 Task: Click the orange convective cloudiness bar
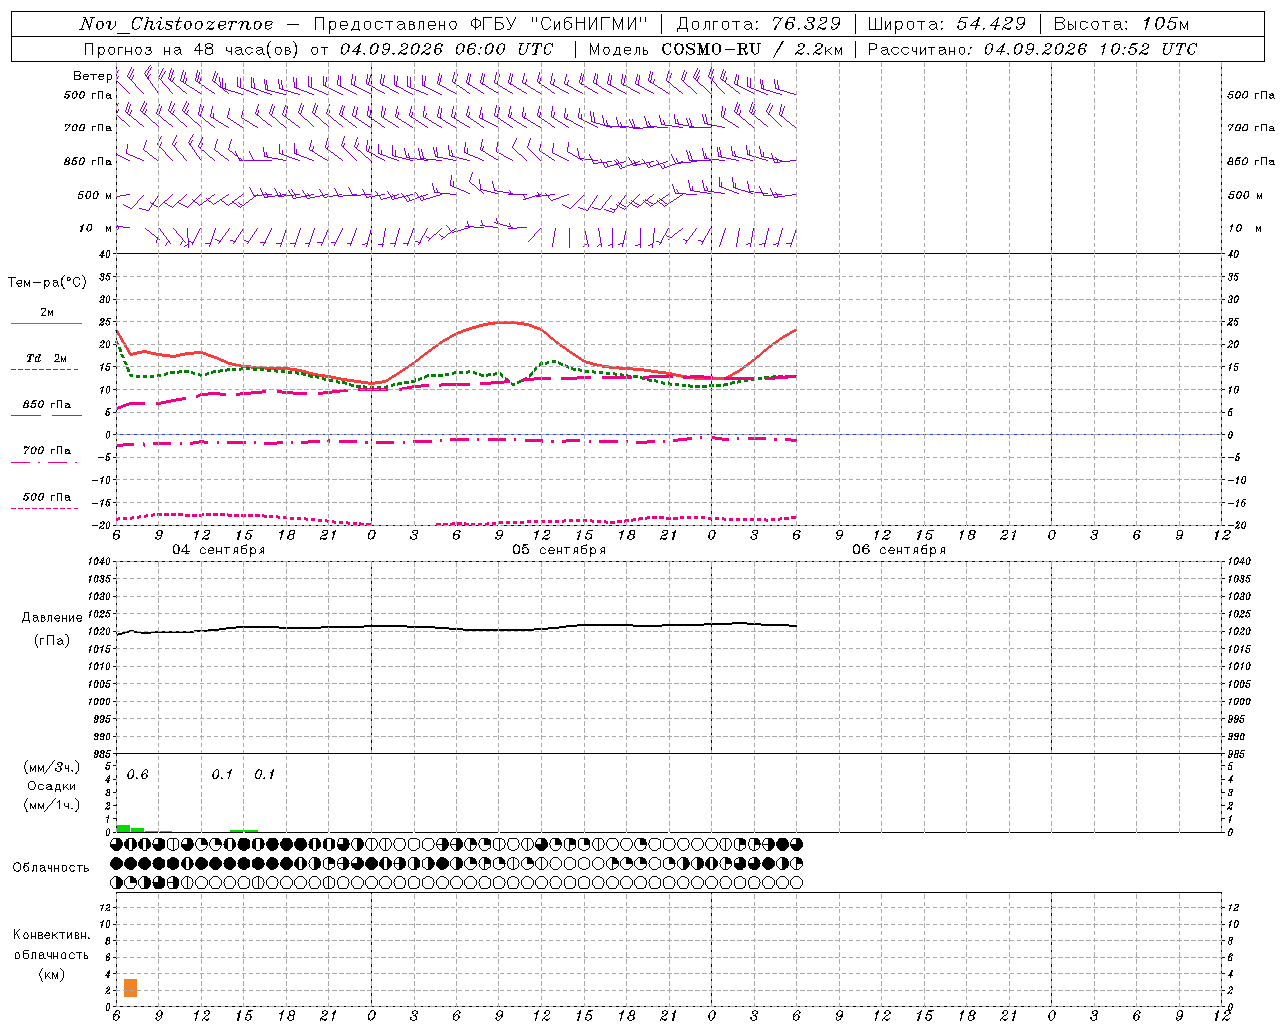point(130,988)
